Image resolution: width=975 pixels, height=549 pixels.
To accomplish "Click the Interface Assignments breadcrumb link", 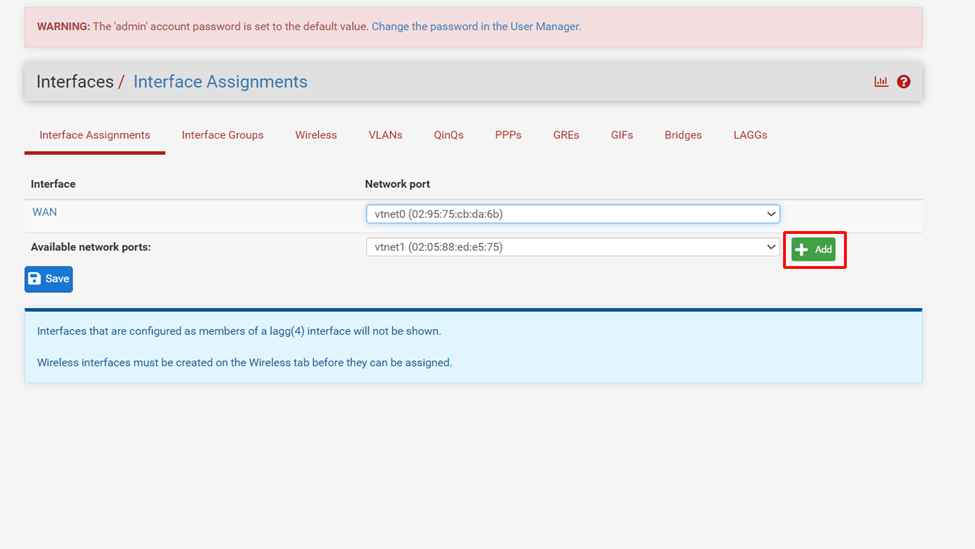I will [x=220, y=82].
